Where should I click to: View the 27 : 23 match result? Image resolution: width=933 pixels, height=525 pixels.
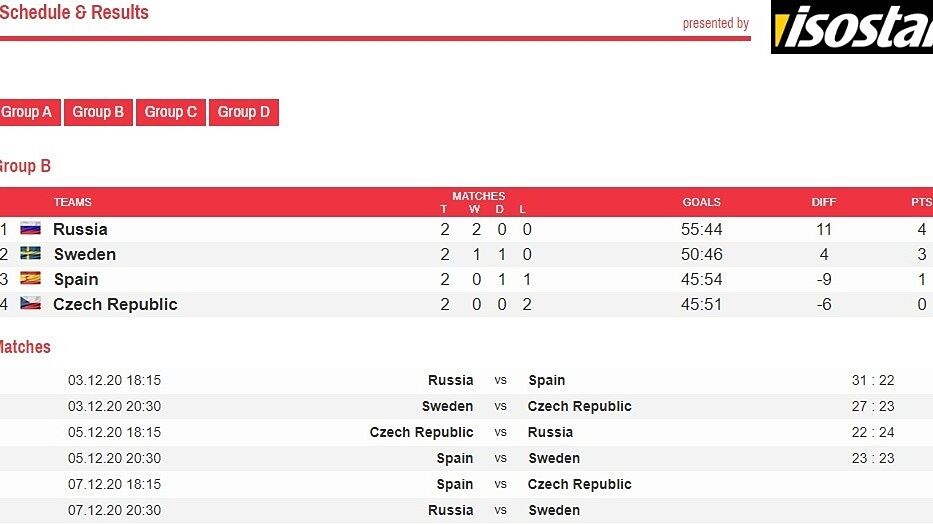click(x=872, y=406)
